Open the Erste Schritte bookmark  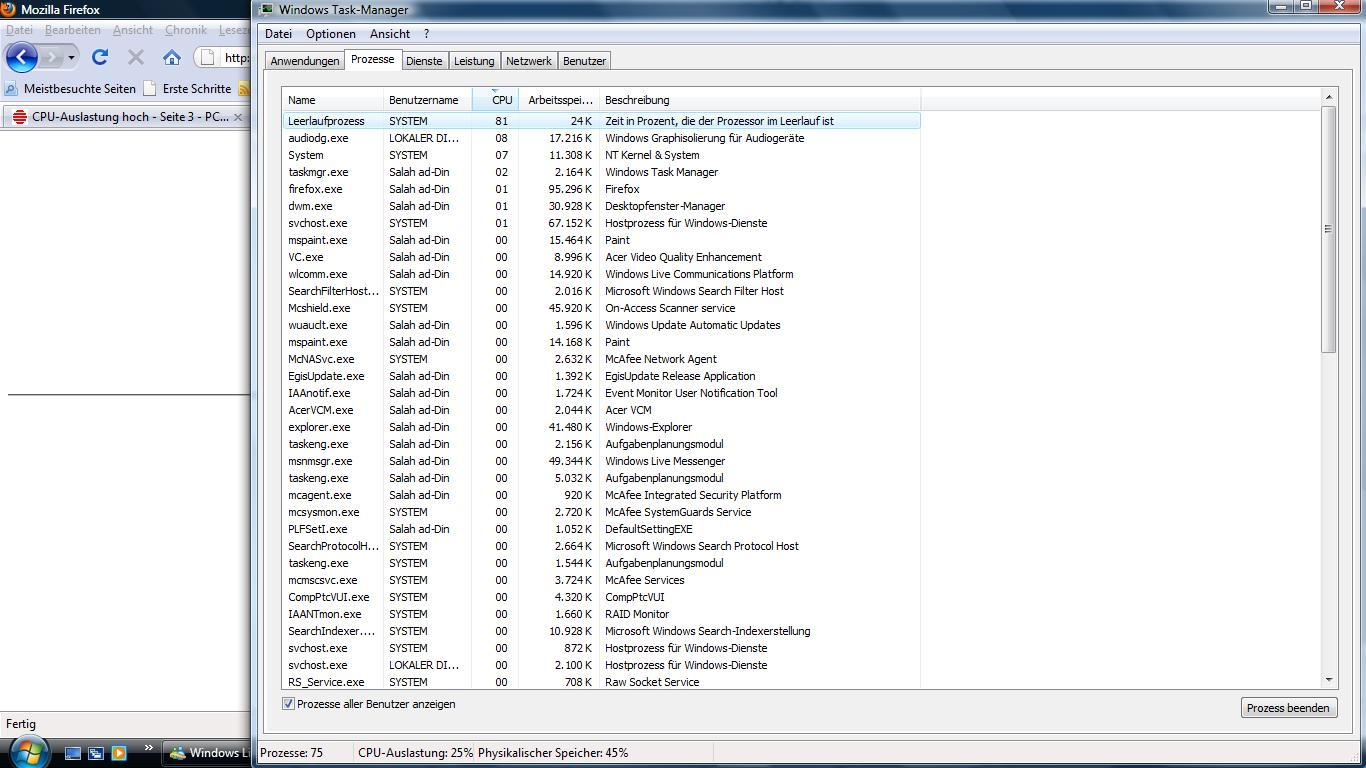187,88
